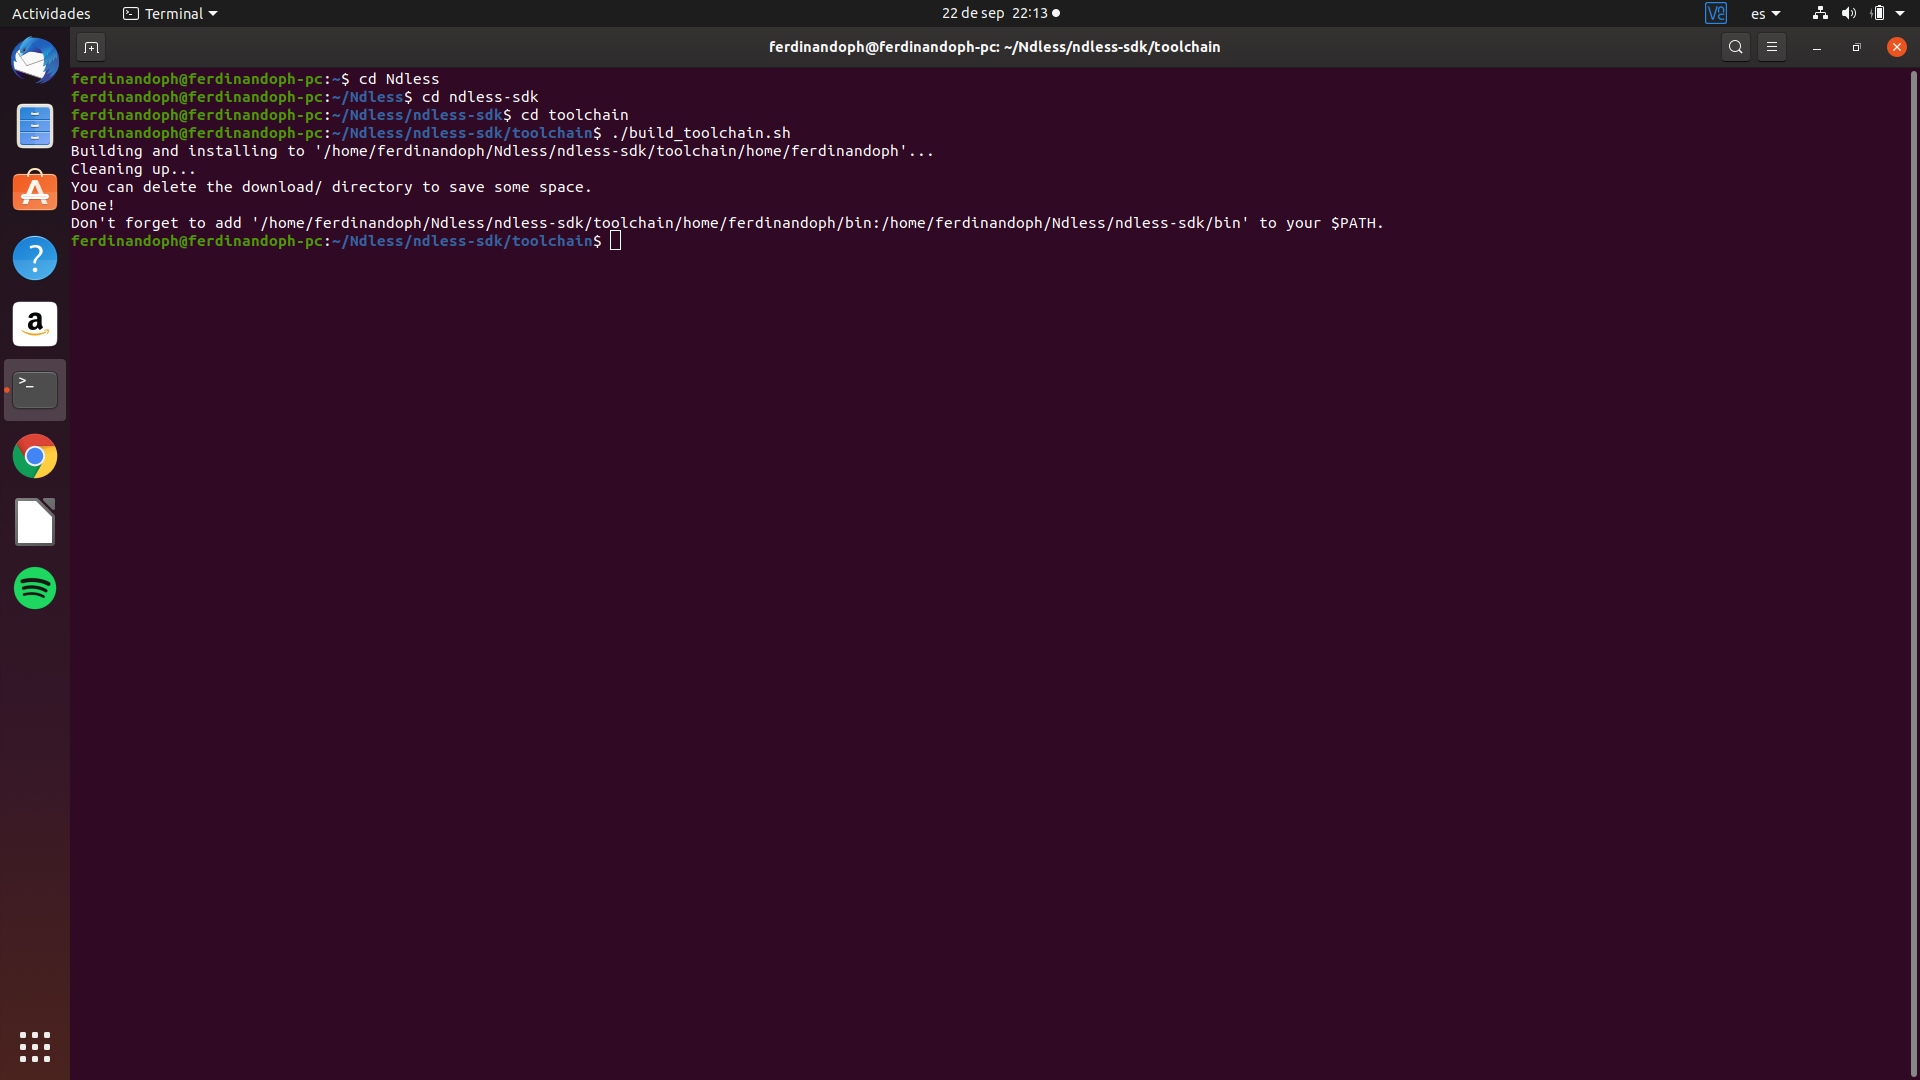Open Ubuntu Software from the dock
This screenshot has height=1080, width=1920.
[x=35, y=190]
